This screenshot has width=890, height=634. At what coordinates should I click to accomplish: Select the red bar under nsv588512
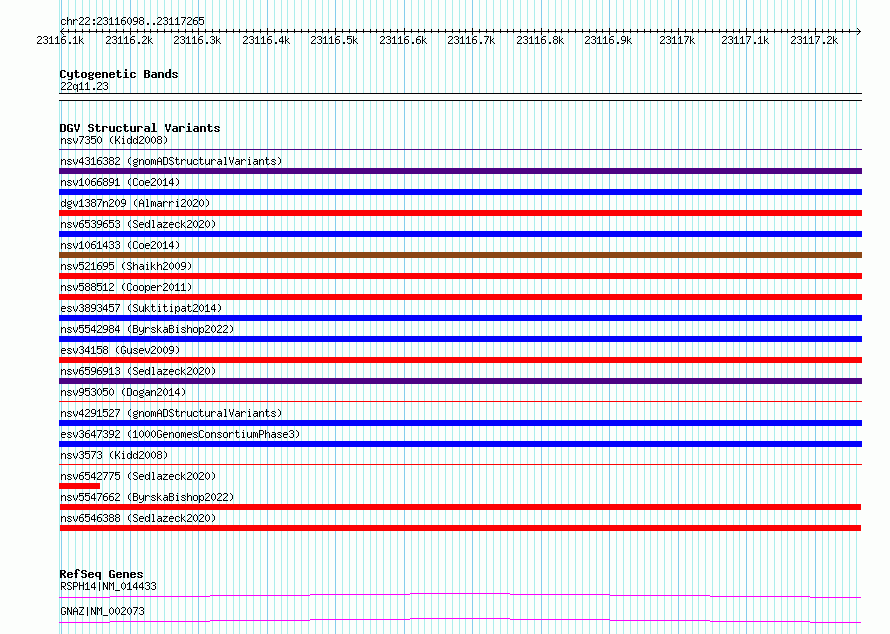pos(460,297)
